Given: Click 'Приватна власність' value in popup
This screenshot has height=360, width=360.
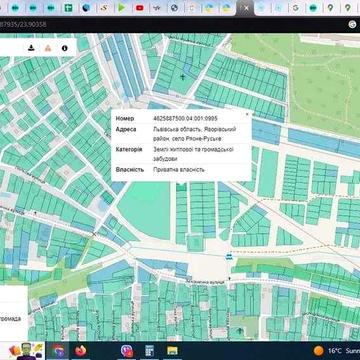Looking at the screenshot, I should click(178, 170).
